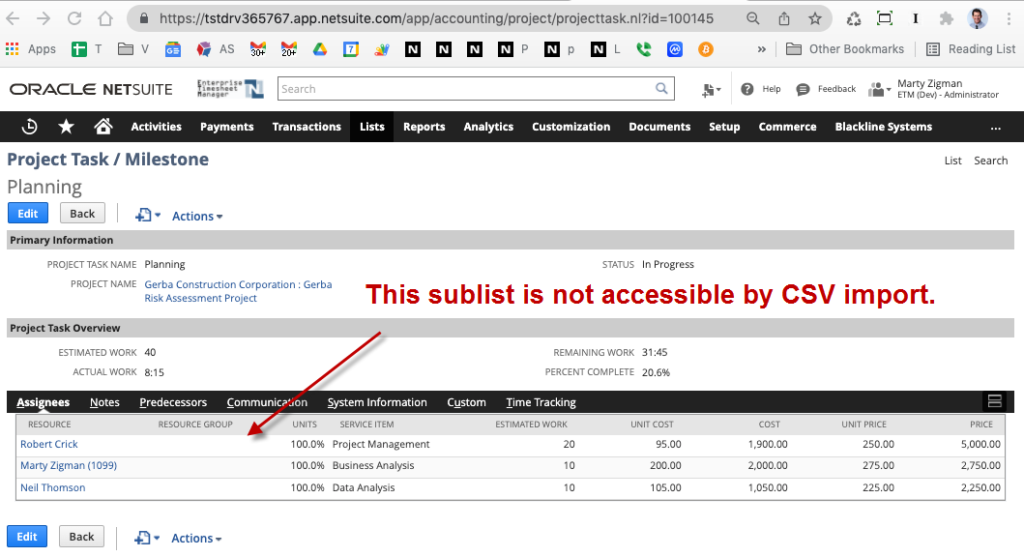Open the Bitcoin orange bookmark icon
This screenshot has height=557, width=1024.
point(705,49)
